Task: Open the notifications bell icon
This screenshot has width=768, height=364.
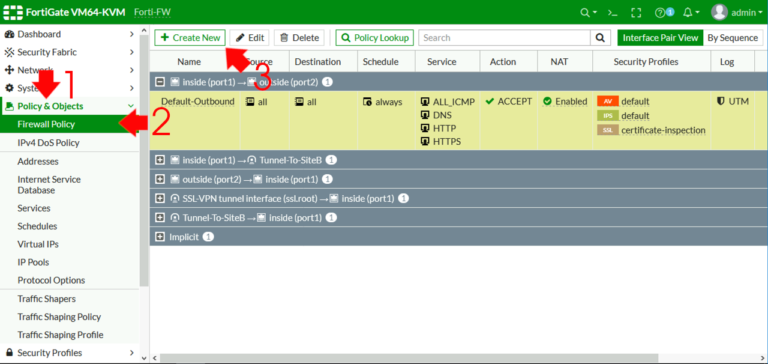Action: [x=688, y=13]
